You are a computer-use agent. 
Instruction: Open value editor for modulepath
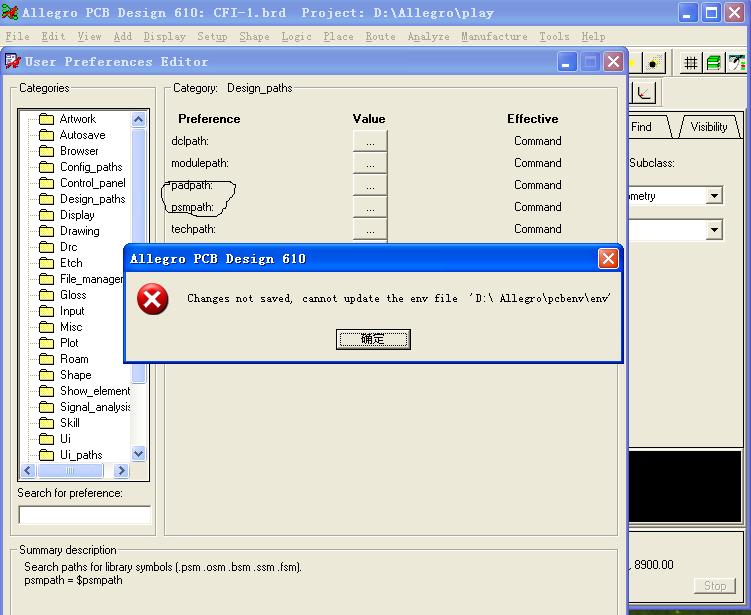pos(370,163)
